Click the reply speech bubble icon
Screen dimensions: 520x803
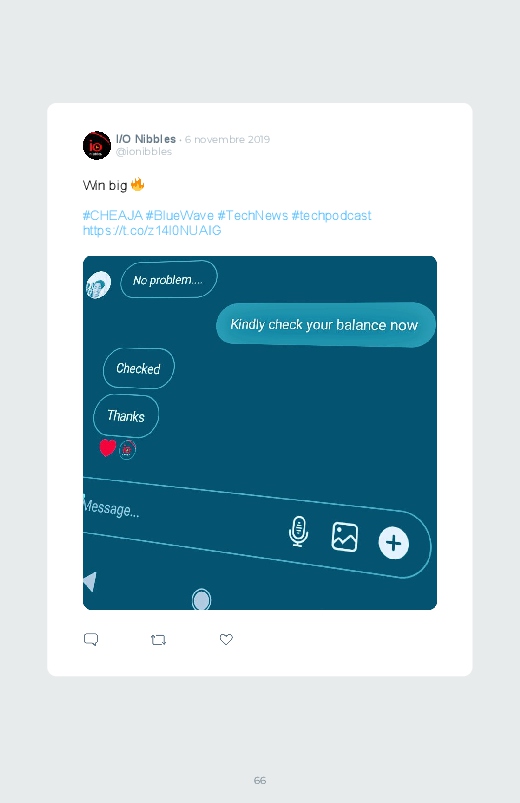click(x=91, y=639)
